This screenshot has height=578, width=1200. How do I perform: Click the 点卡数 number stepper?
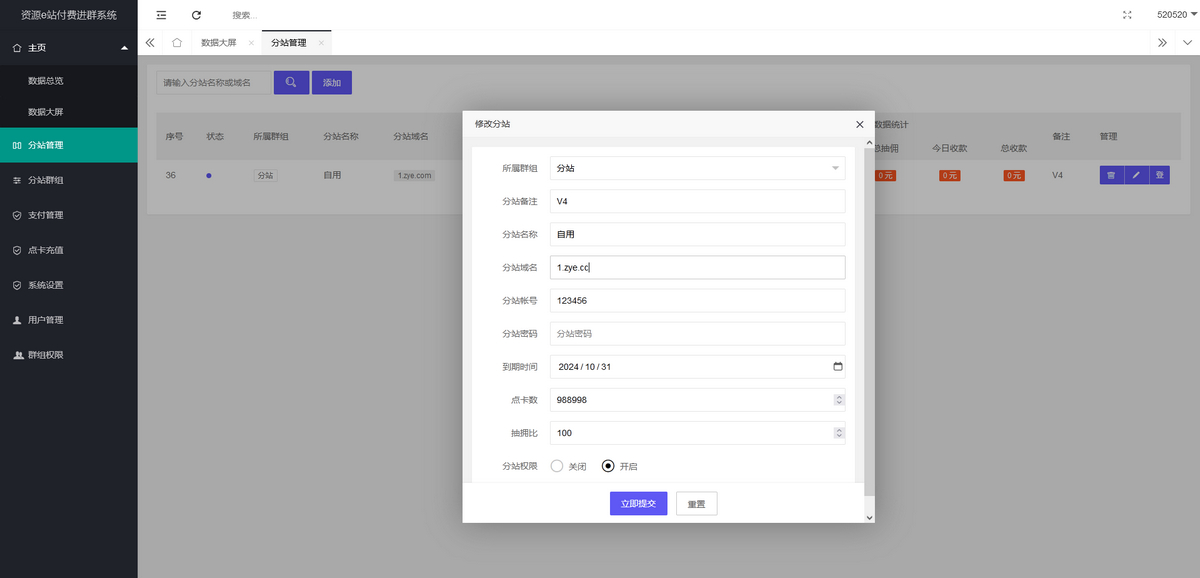click(838, 400)
